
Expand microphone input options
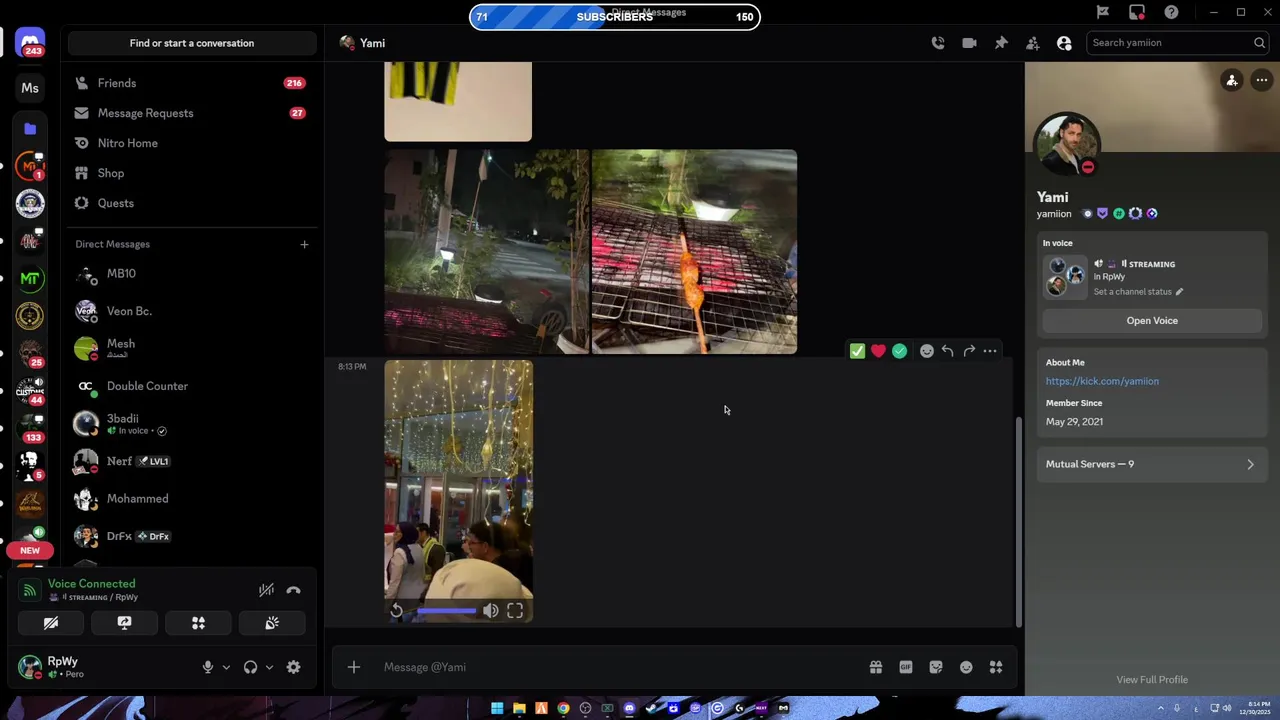[x=226, y=667]
